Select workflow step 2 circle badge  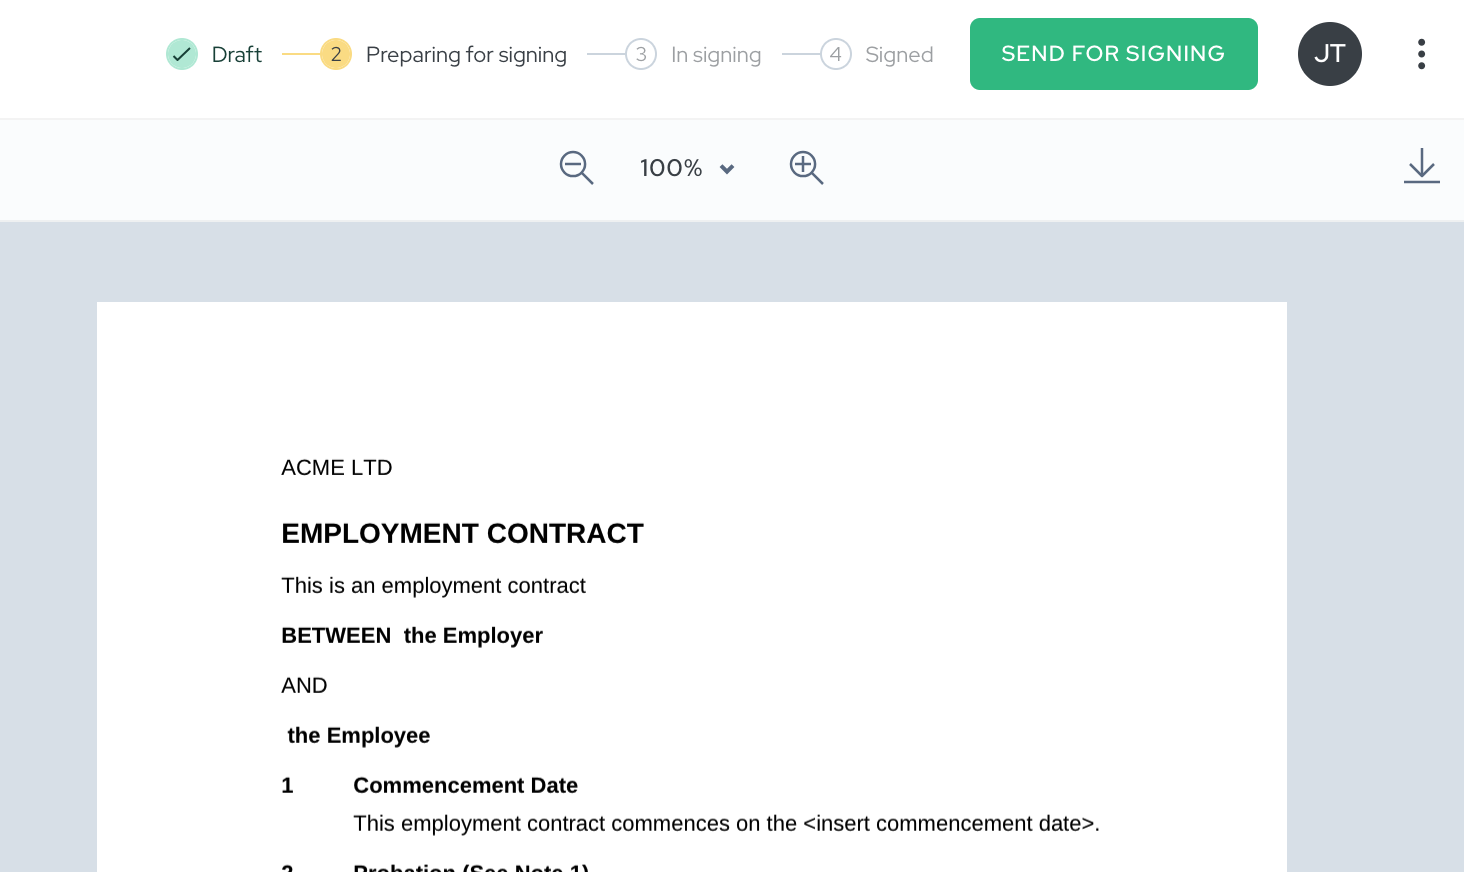point(334,54)
